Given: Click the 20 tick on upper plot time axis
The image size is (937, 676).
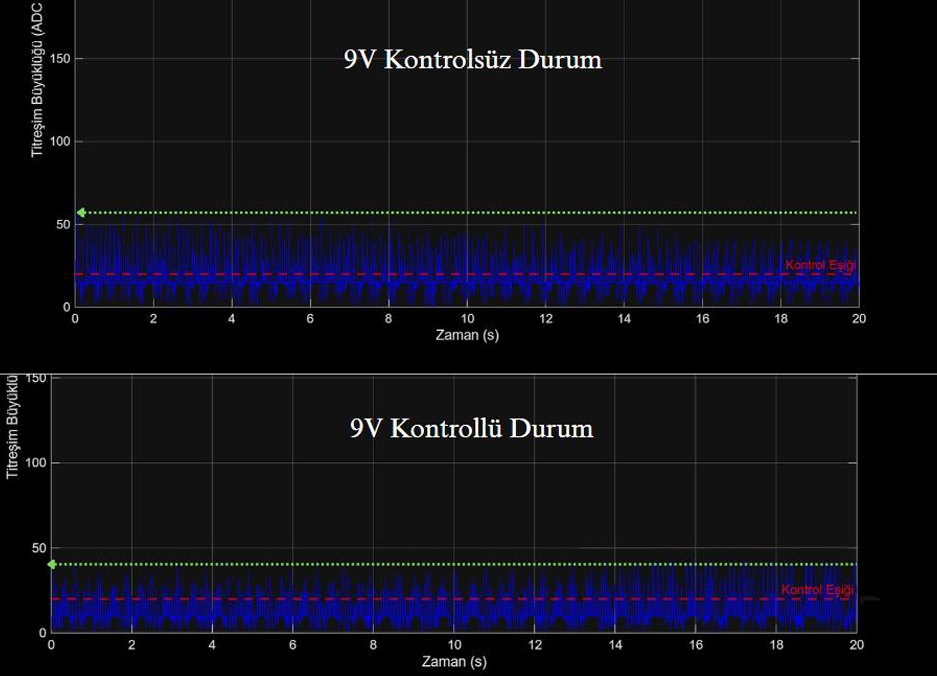Looking at the screenshot, I should [x=858, y=319].
